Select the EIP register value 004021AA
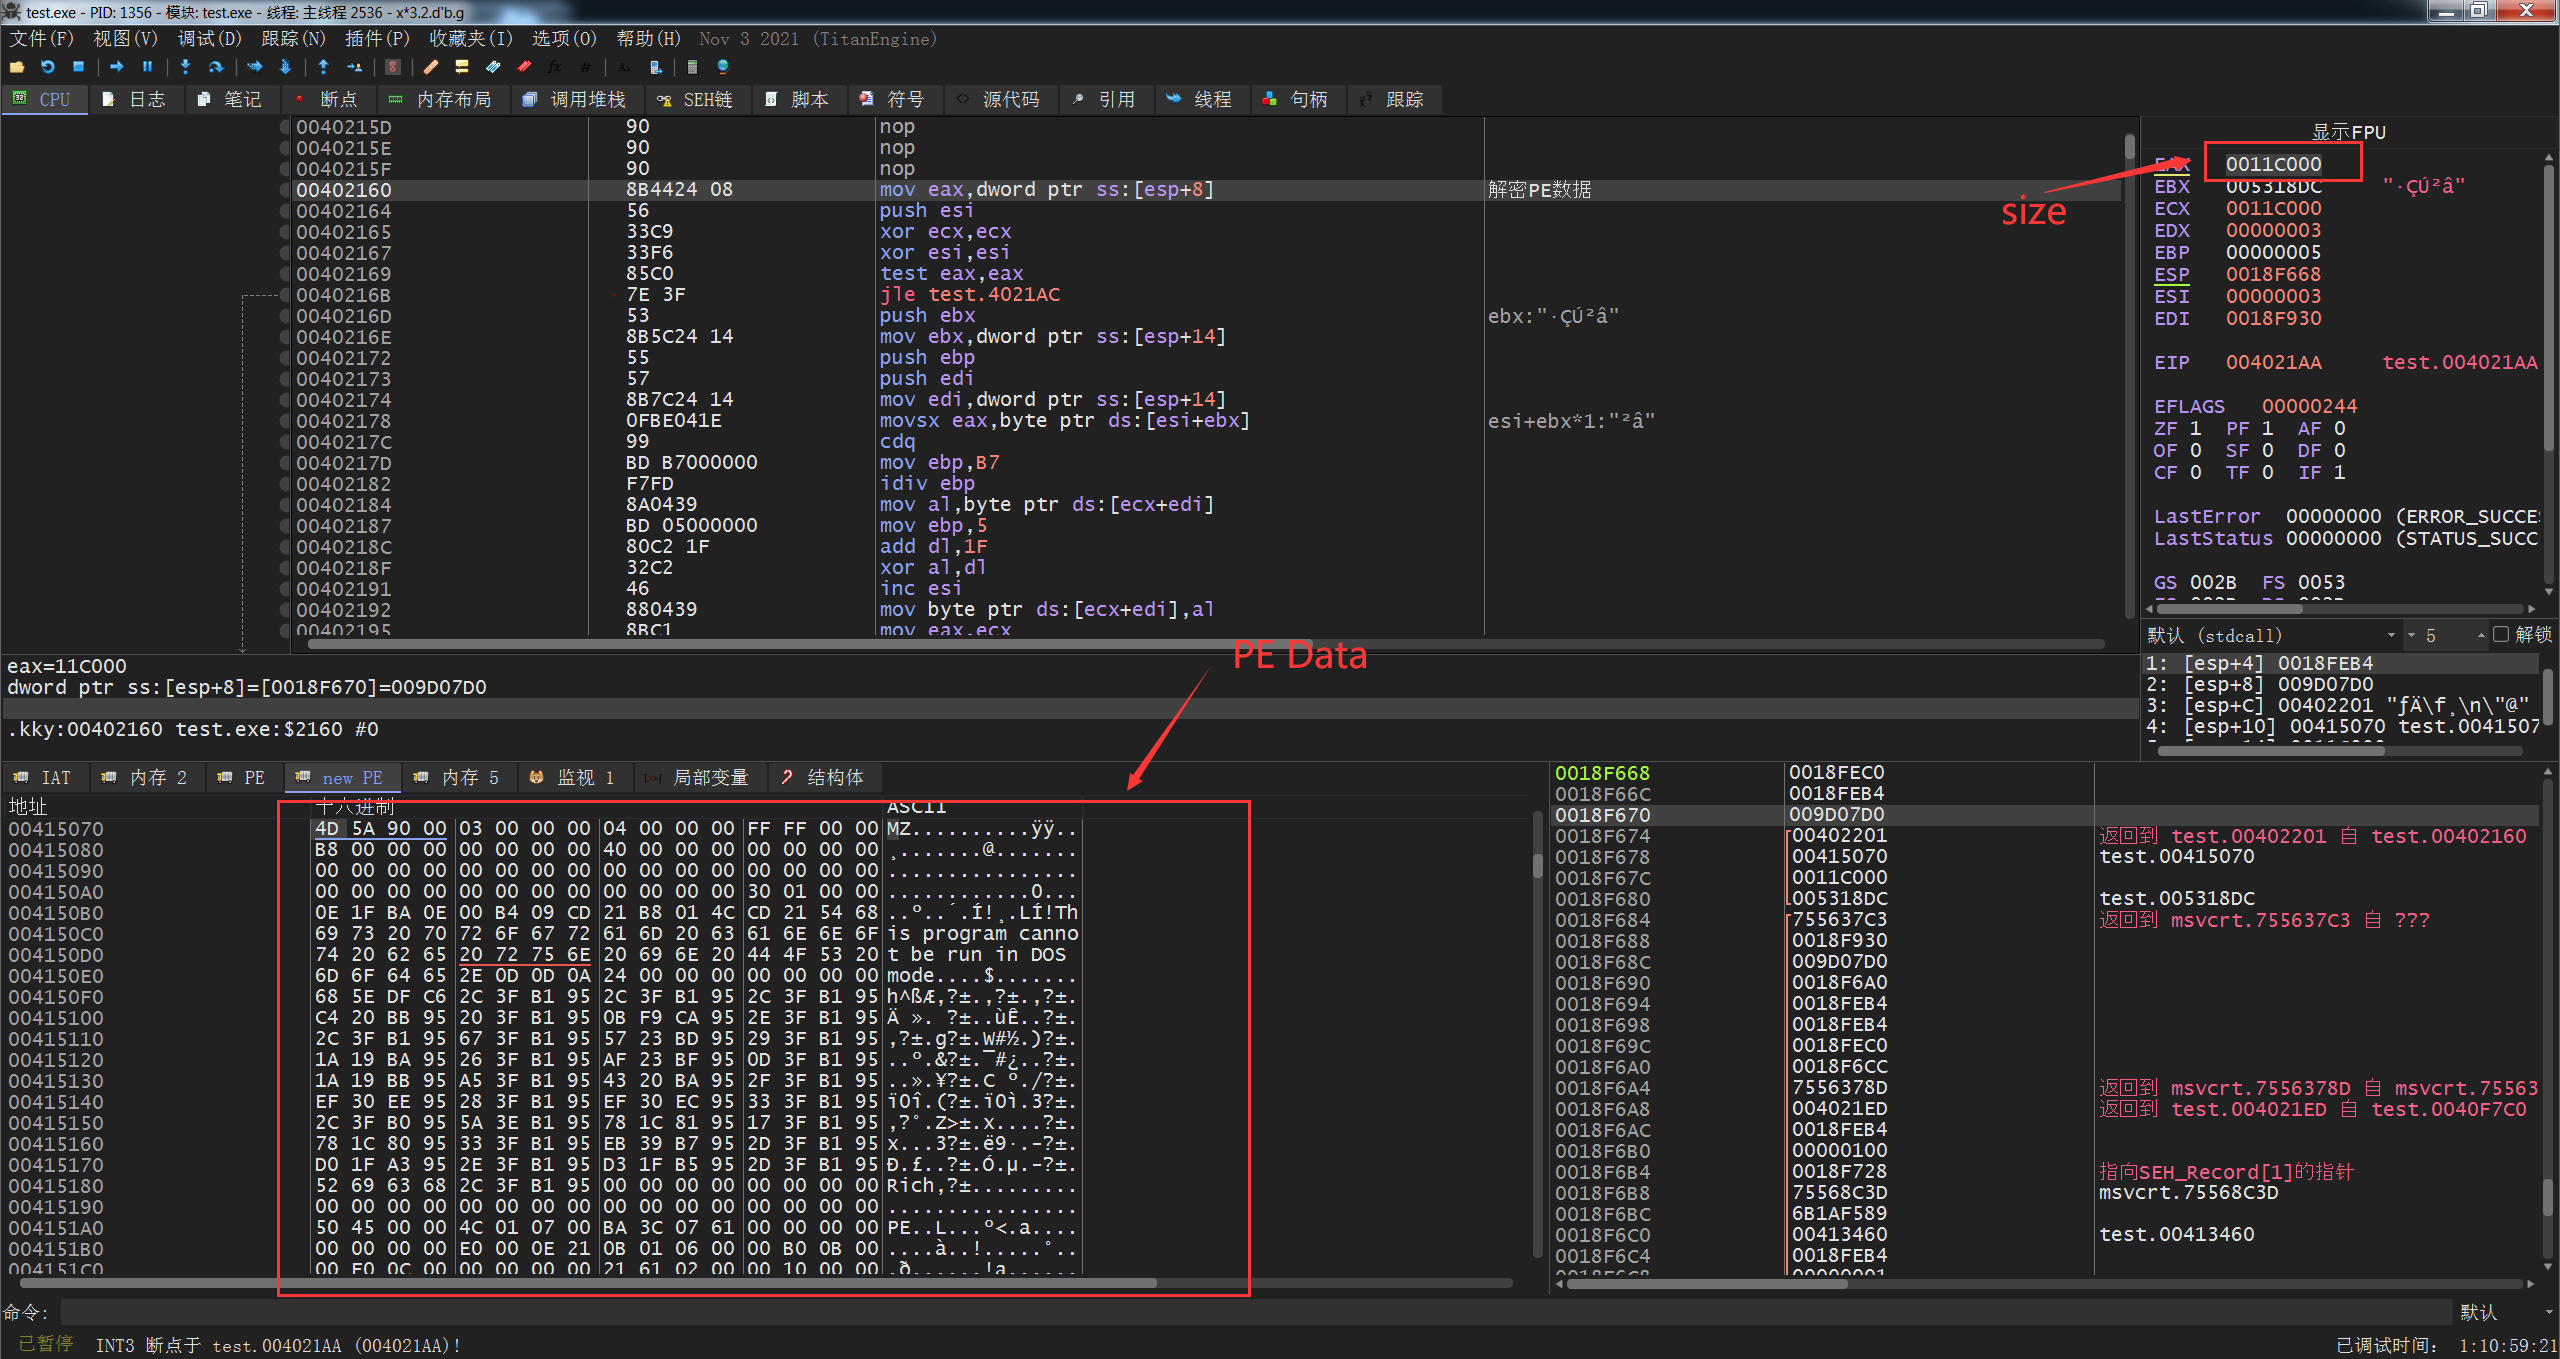This screenshot has width=2560, height=1359. click(2273, 363)
